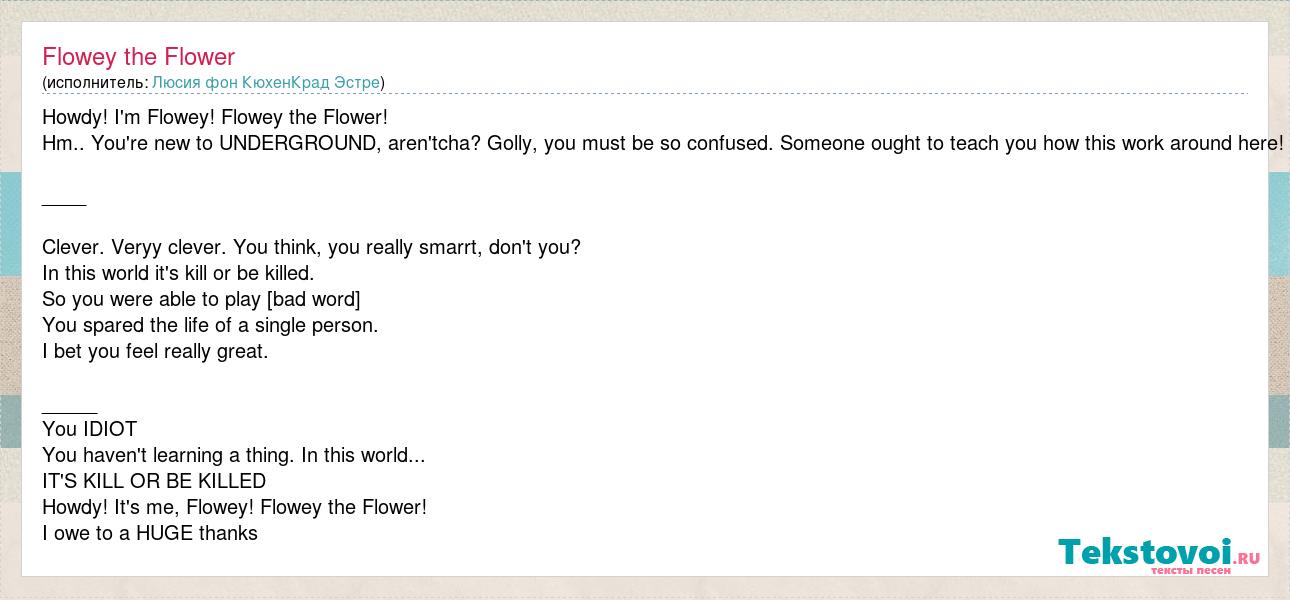Click the word 'UNDERGROUND' in the lyrics
The width and height of the screenshot is (1290, 600).
[x=297, y=143]
